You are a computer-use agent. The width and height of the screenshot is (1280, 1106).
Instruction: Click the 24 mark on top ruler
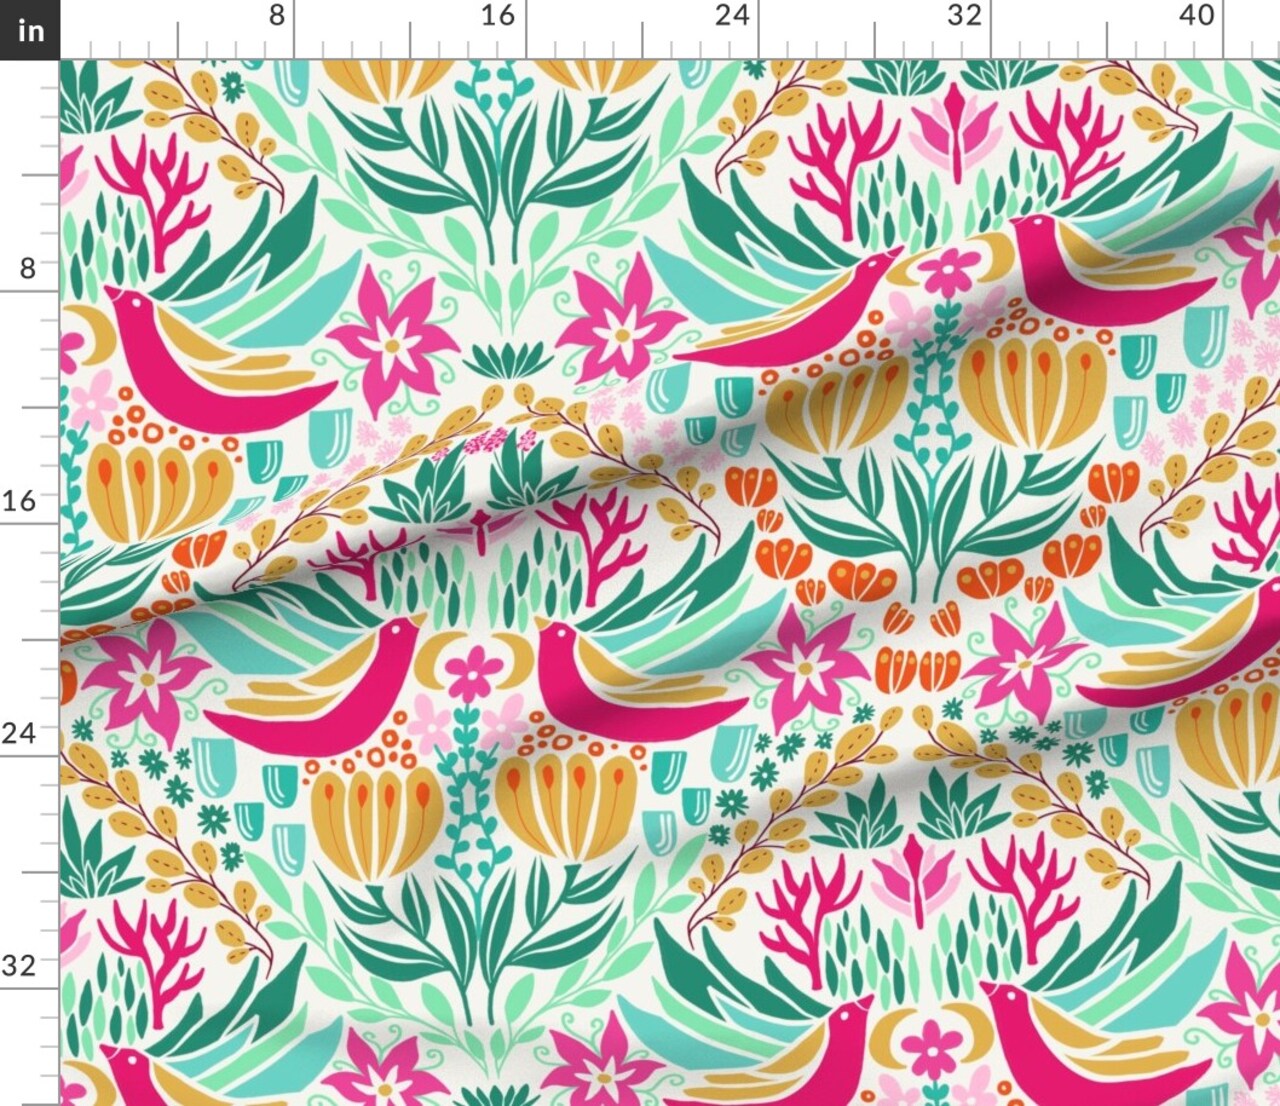[731, 15]
